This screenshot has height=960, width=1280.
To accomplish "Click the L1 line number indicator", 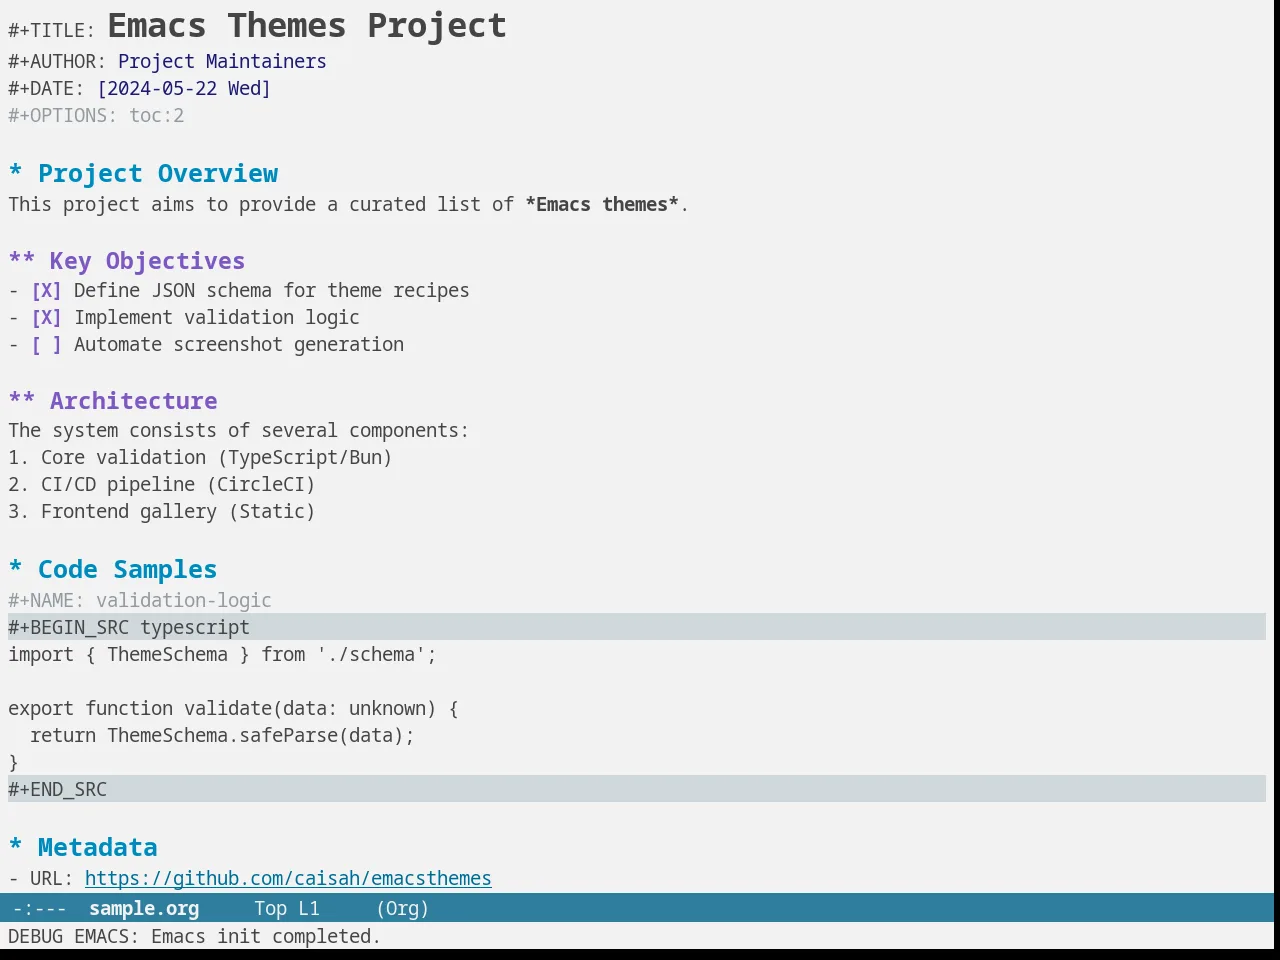I will [x=309, y=908].
